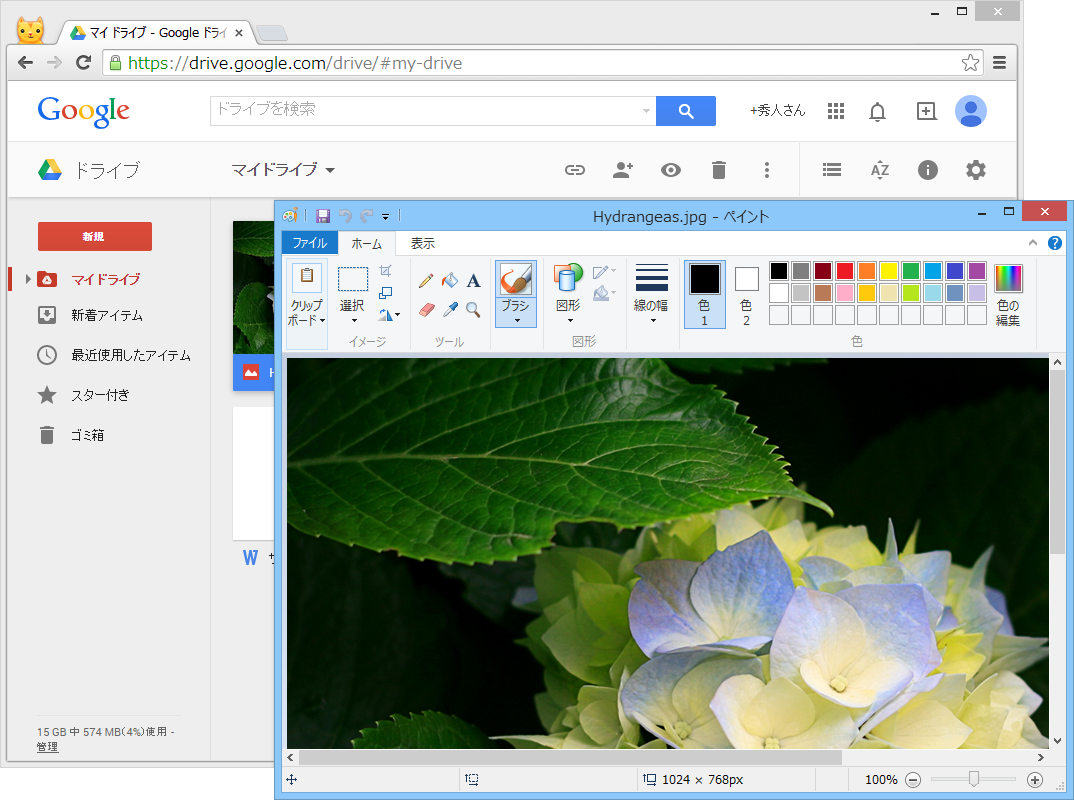Open the More actions three-dot menu

pyautogui.click(x=766, y=170)
